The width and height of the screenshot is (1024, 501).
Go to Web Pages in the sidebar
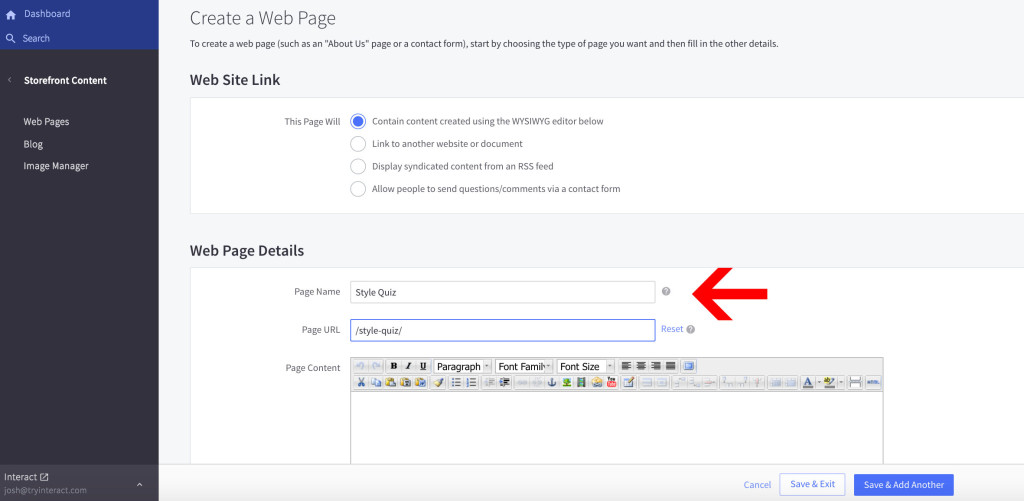click(46, 121)
